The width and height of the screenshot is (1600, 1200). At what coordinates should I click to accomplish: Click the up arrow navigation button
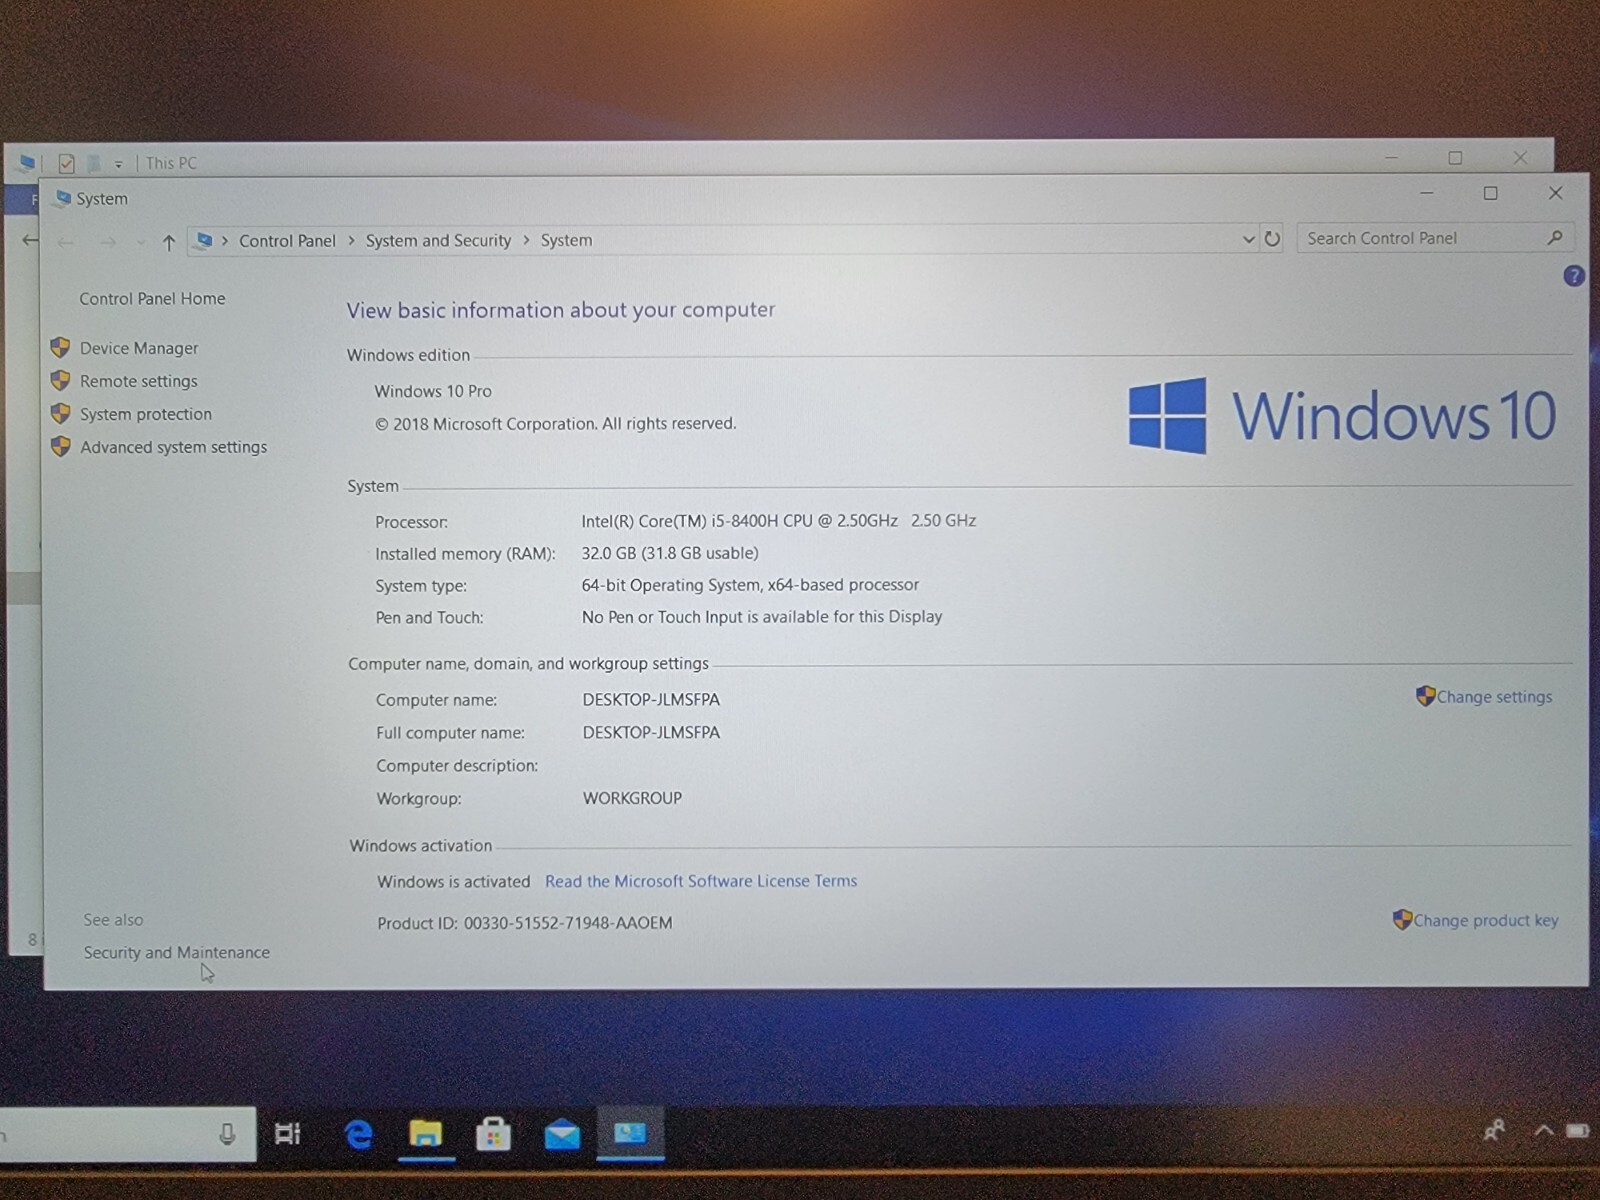(x=169, y=242)
